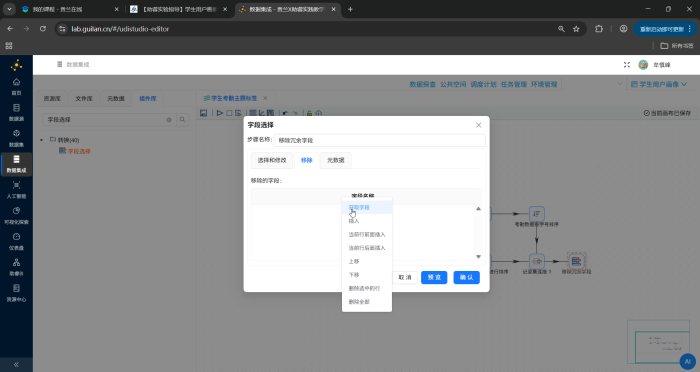
Task: Go to 首页 in the sidebar
Action: [16, 87]
